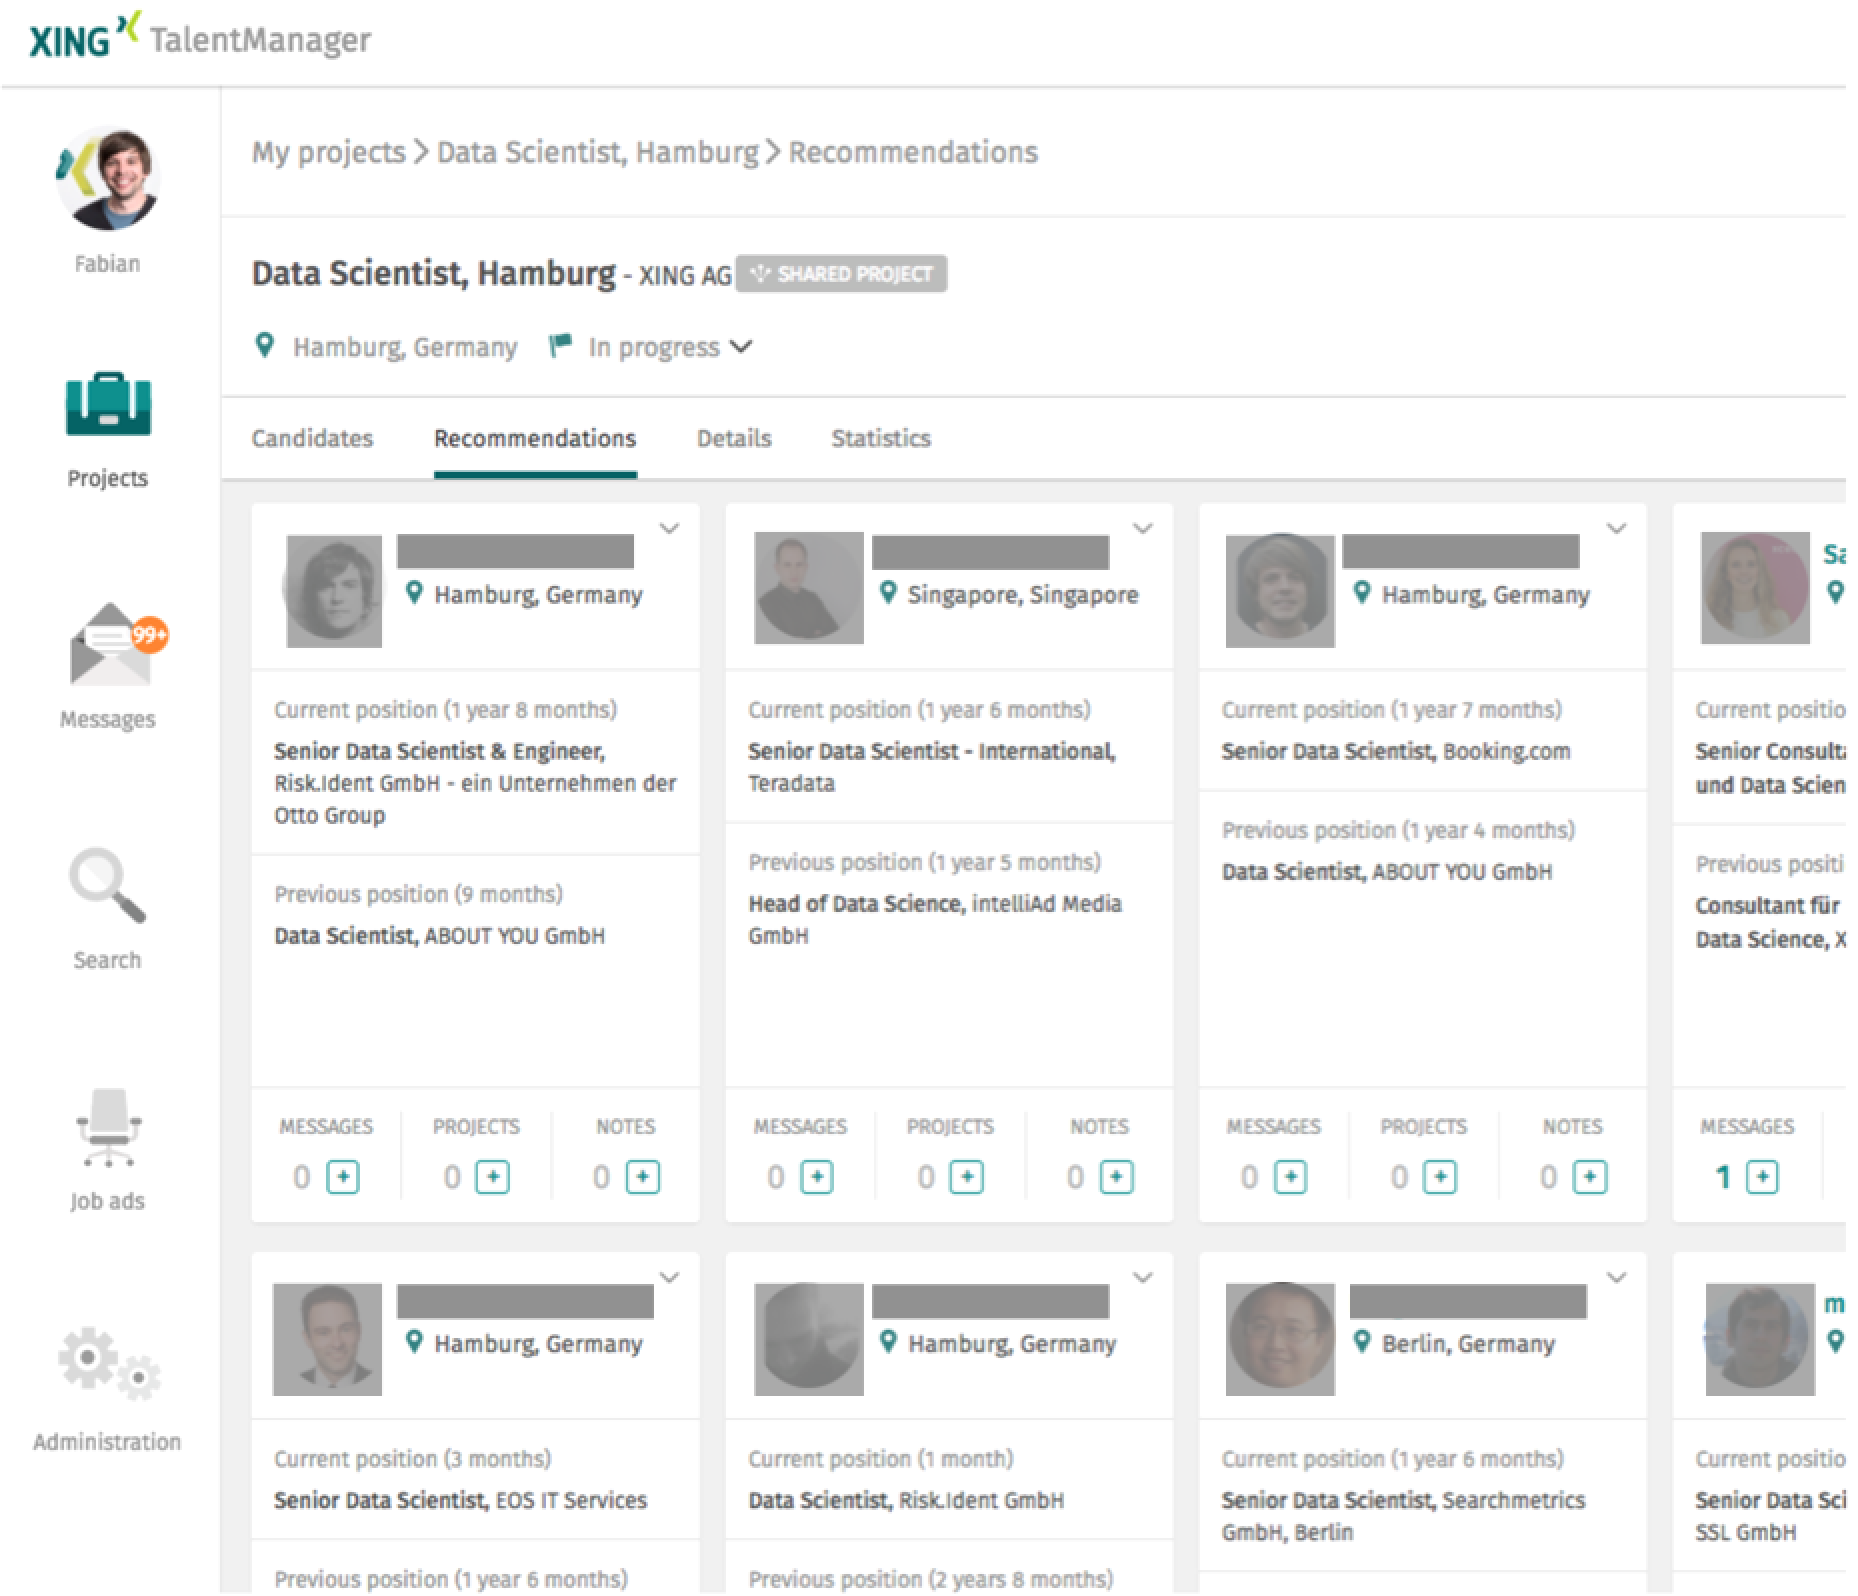1858x1596 pixels.
Task: Add project for Risk.Ident Senior Data Scientist & Engineer card
Action: [492, 1177]
